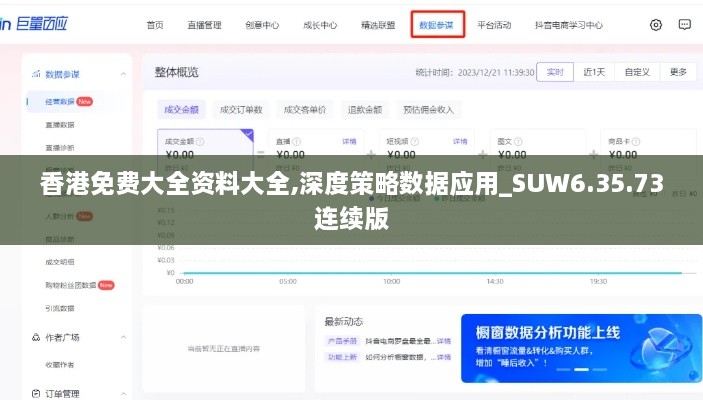The width and height of the screenshot is (703, 400).
Task: Open the 直播管理 top menu
Action: [x=204, y=25]
